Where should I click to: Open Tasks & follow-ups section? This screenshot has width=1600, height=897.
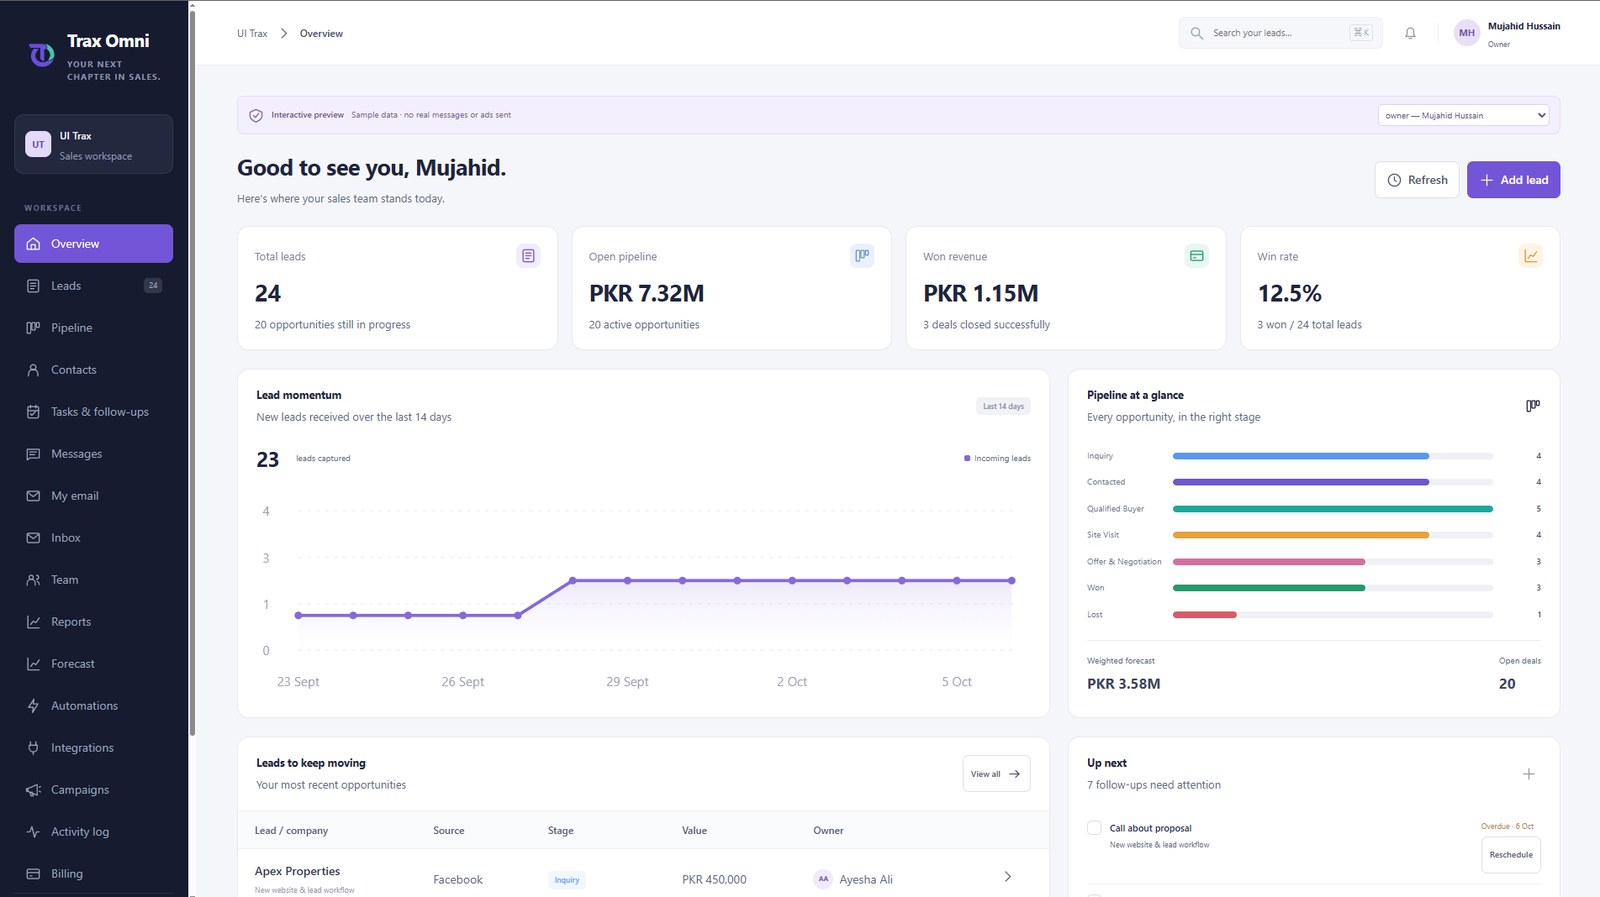click(94, 412)
